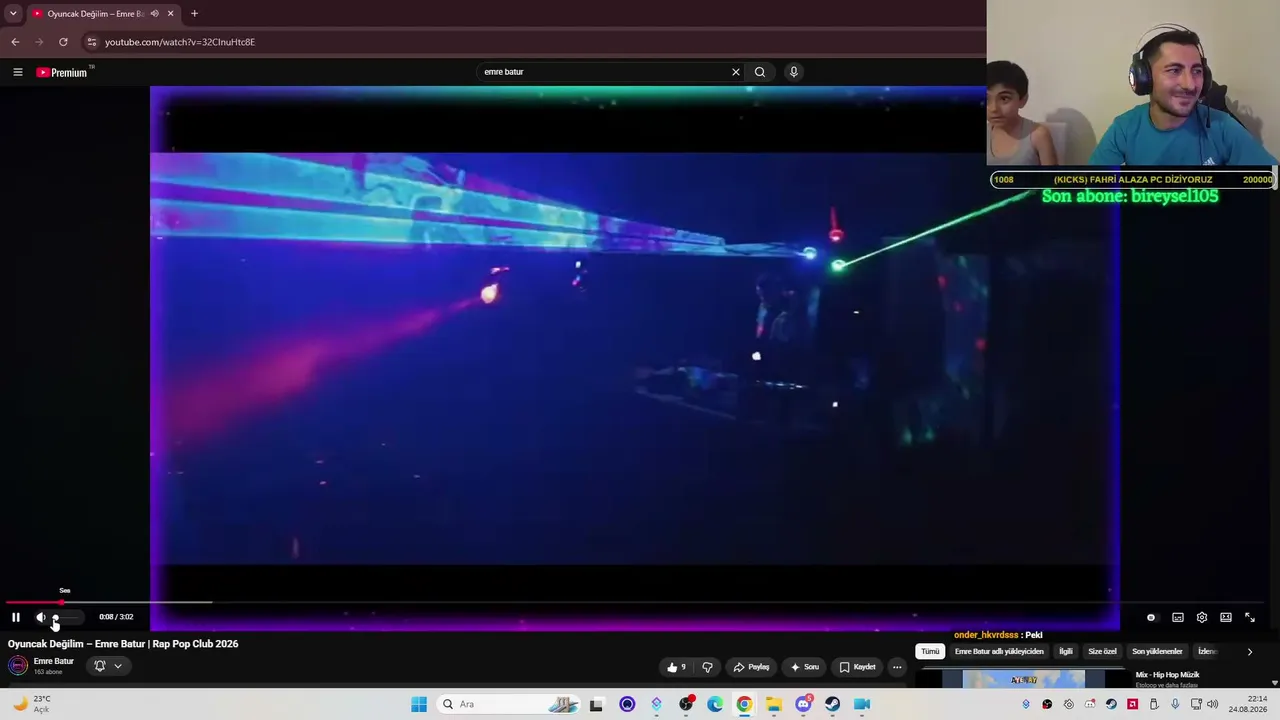1280x720 pixels.
Task: Click the Paylaş share button
Action: click(x=752, y=667)
